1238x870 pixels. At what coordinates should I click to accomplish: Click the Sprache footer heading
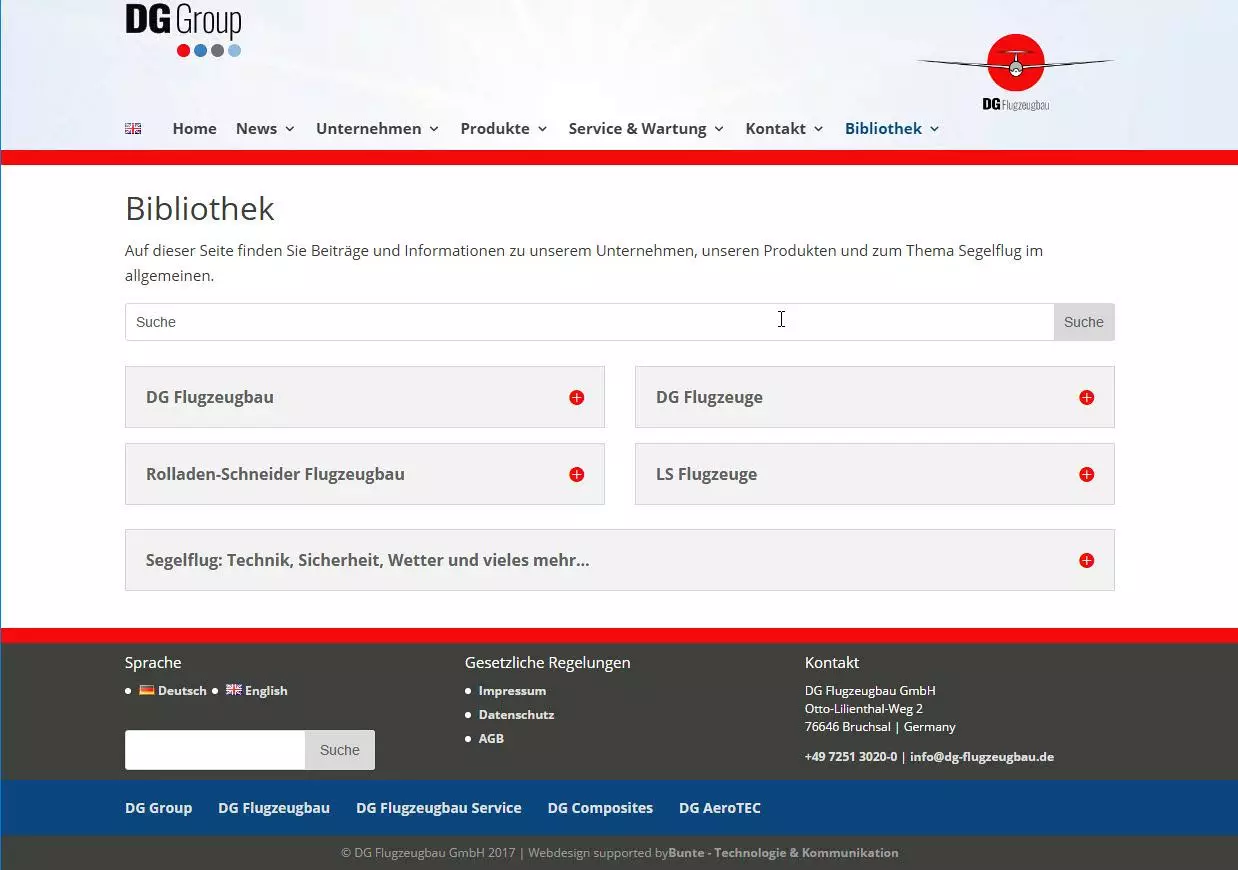(x=153, y=663)
